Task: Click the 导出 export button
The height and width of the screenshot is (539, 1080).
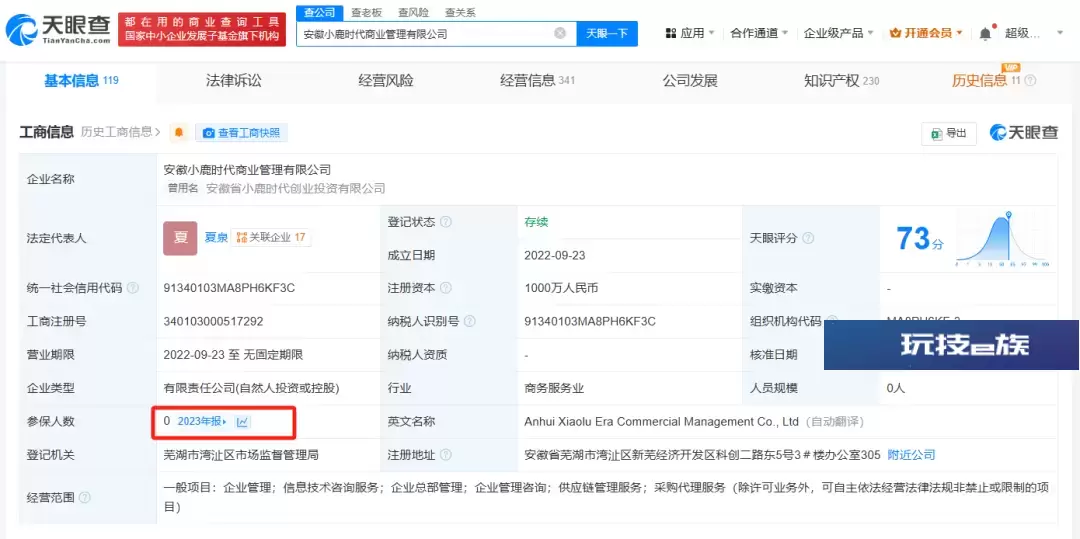Action: click(948, 134)
